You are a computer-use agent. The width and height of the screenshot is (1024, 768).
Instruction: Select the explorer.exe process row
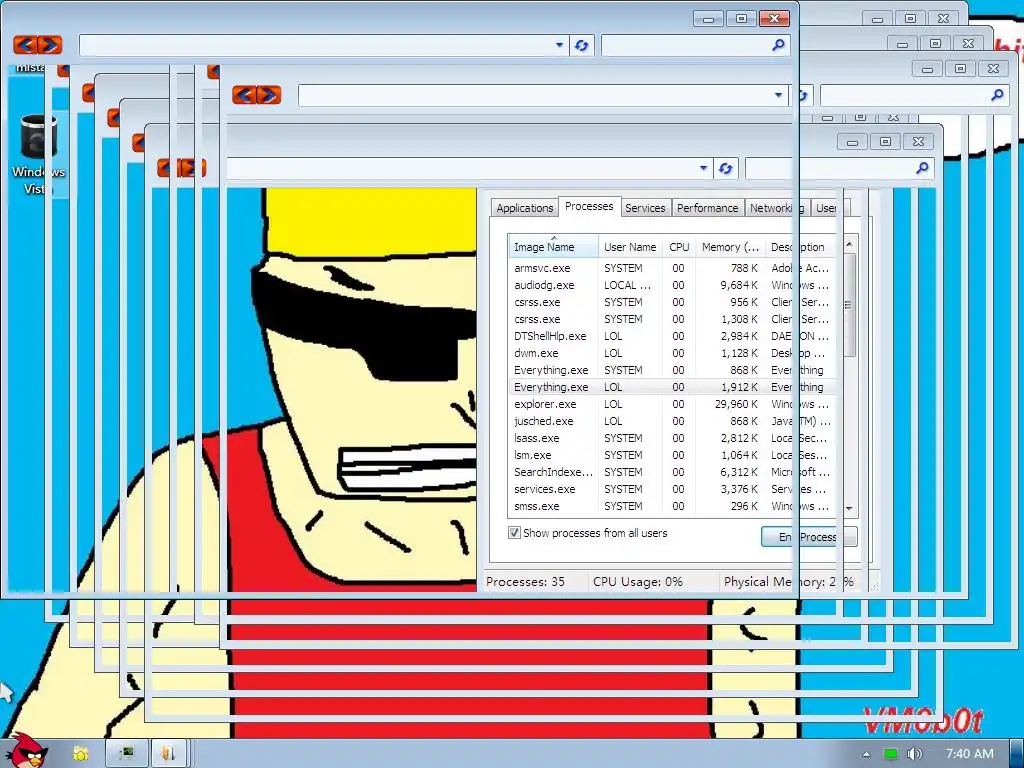(673, 404)
